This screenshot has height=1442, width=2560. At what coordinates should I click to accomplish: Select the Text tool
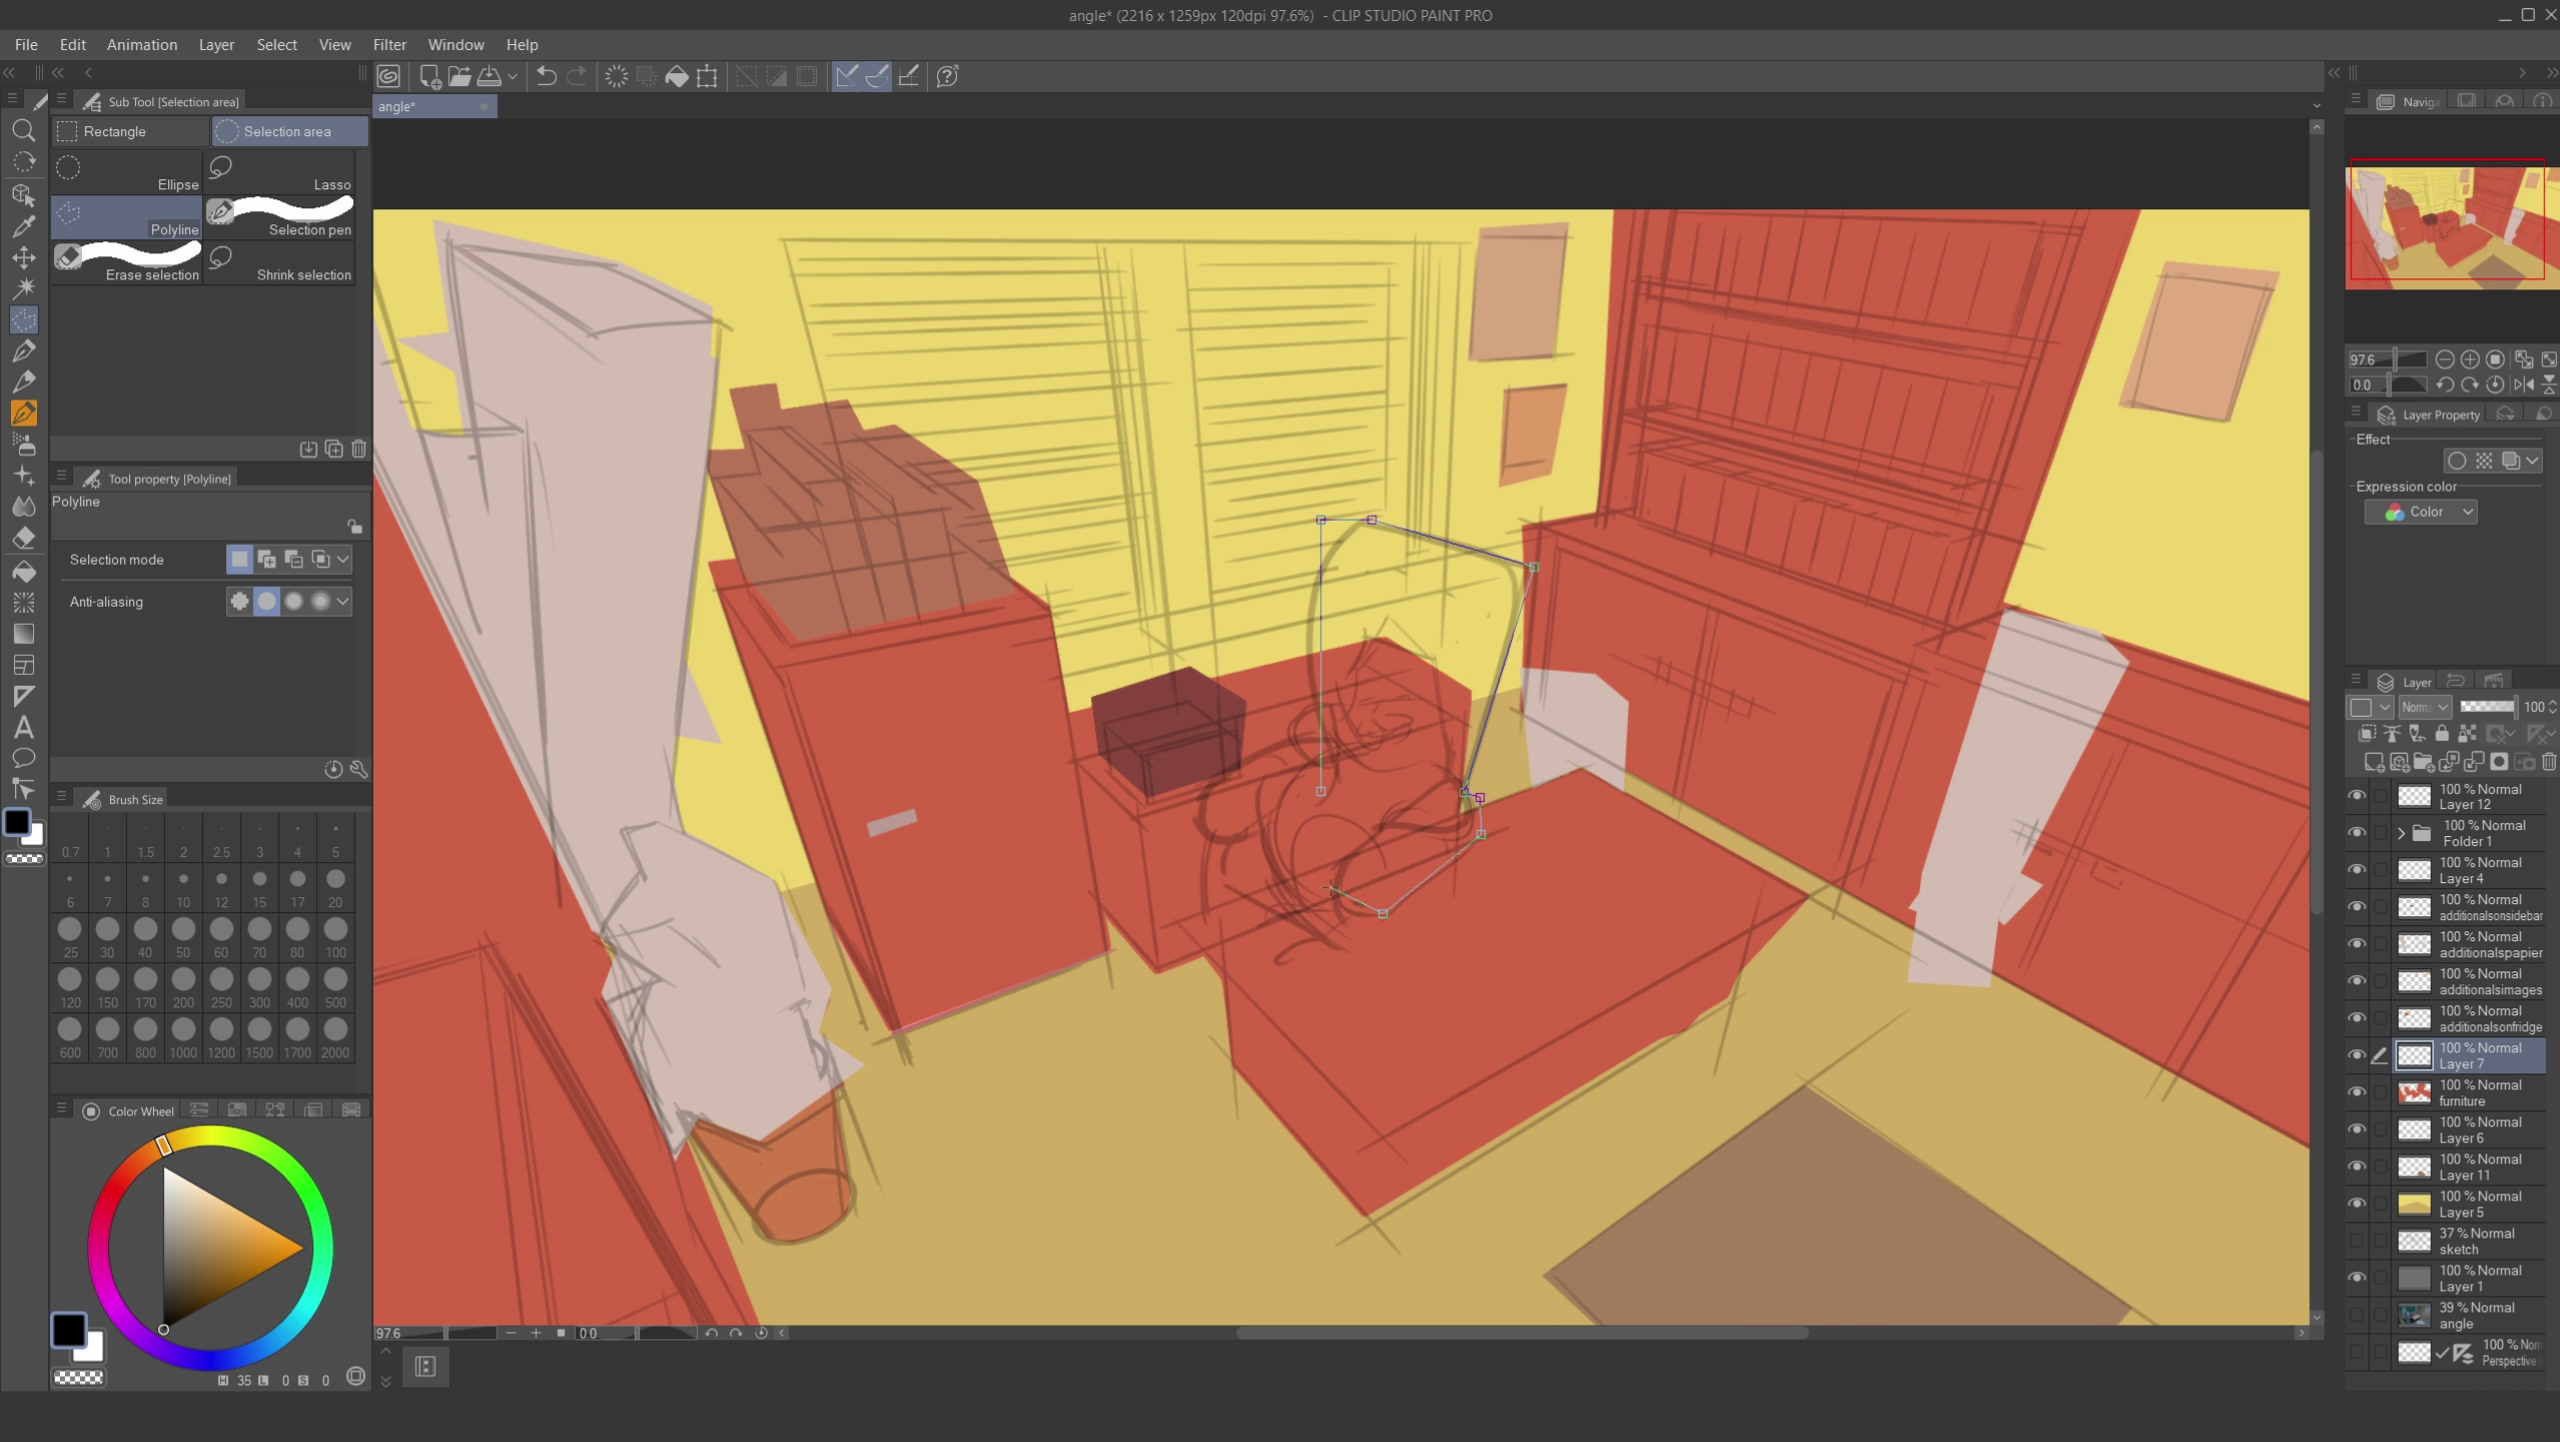[24, 727]
